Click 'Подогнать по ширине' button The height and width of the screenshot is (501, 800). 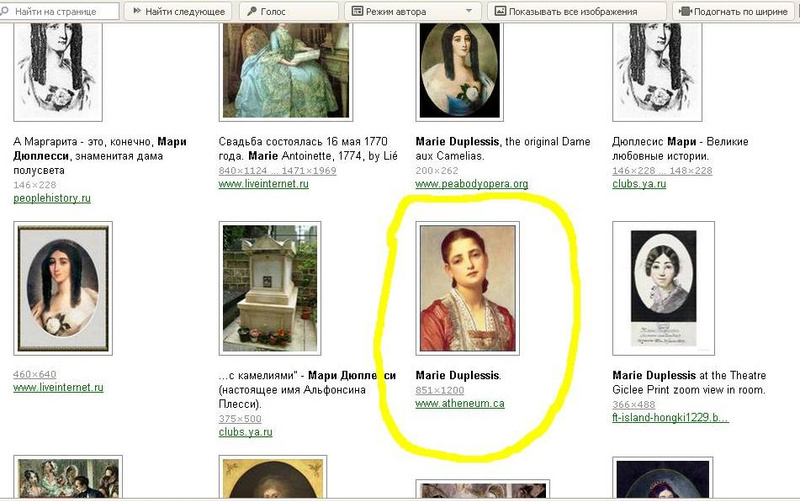coord(736,11)
